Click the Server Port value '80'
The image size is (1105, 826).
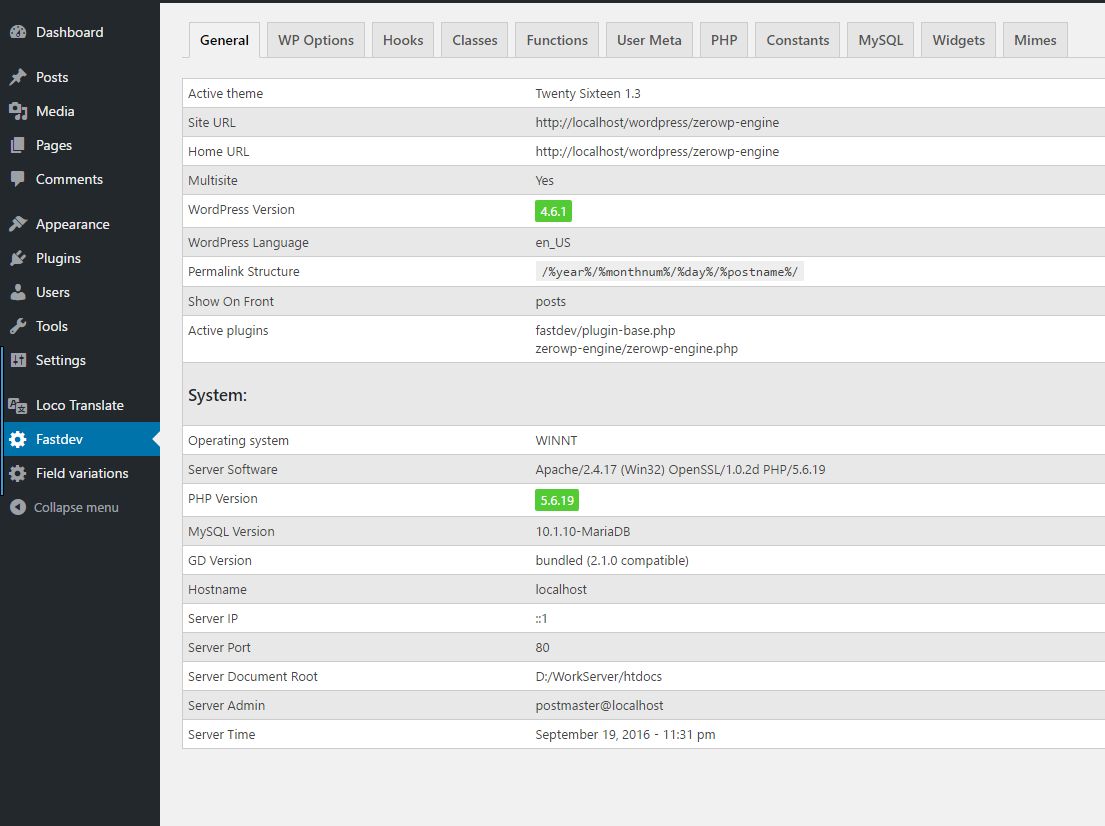pos(542,648)
